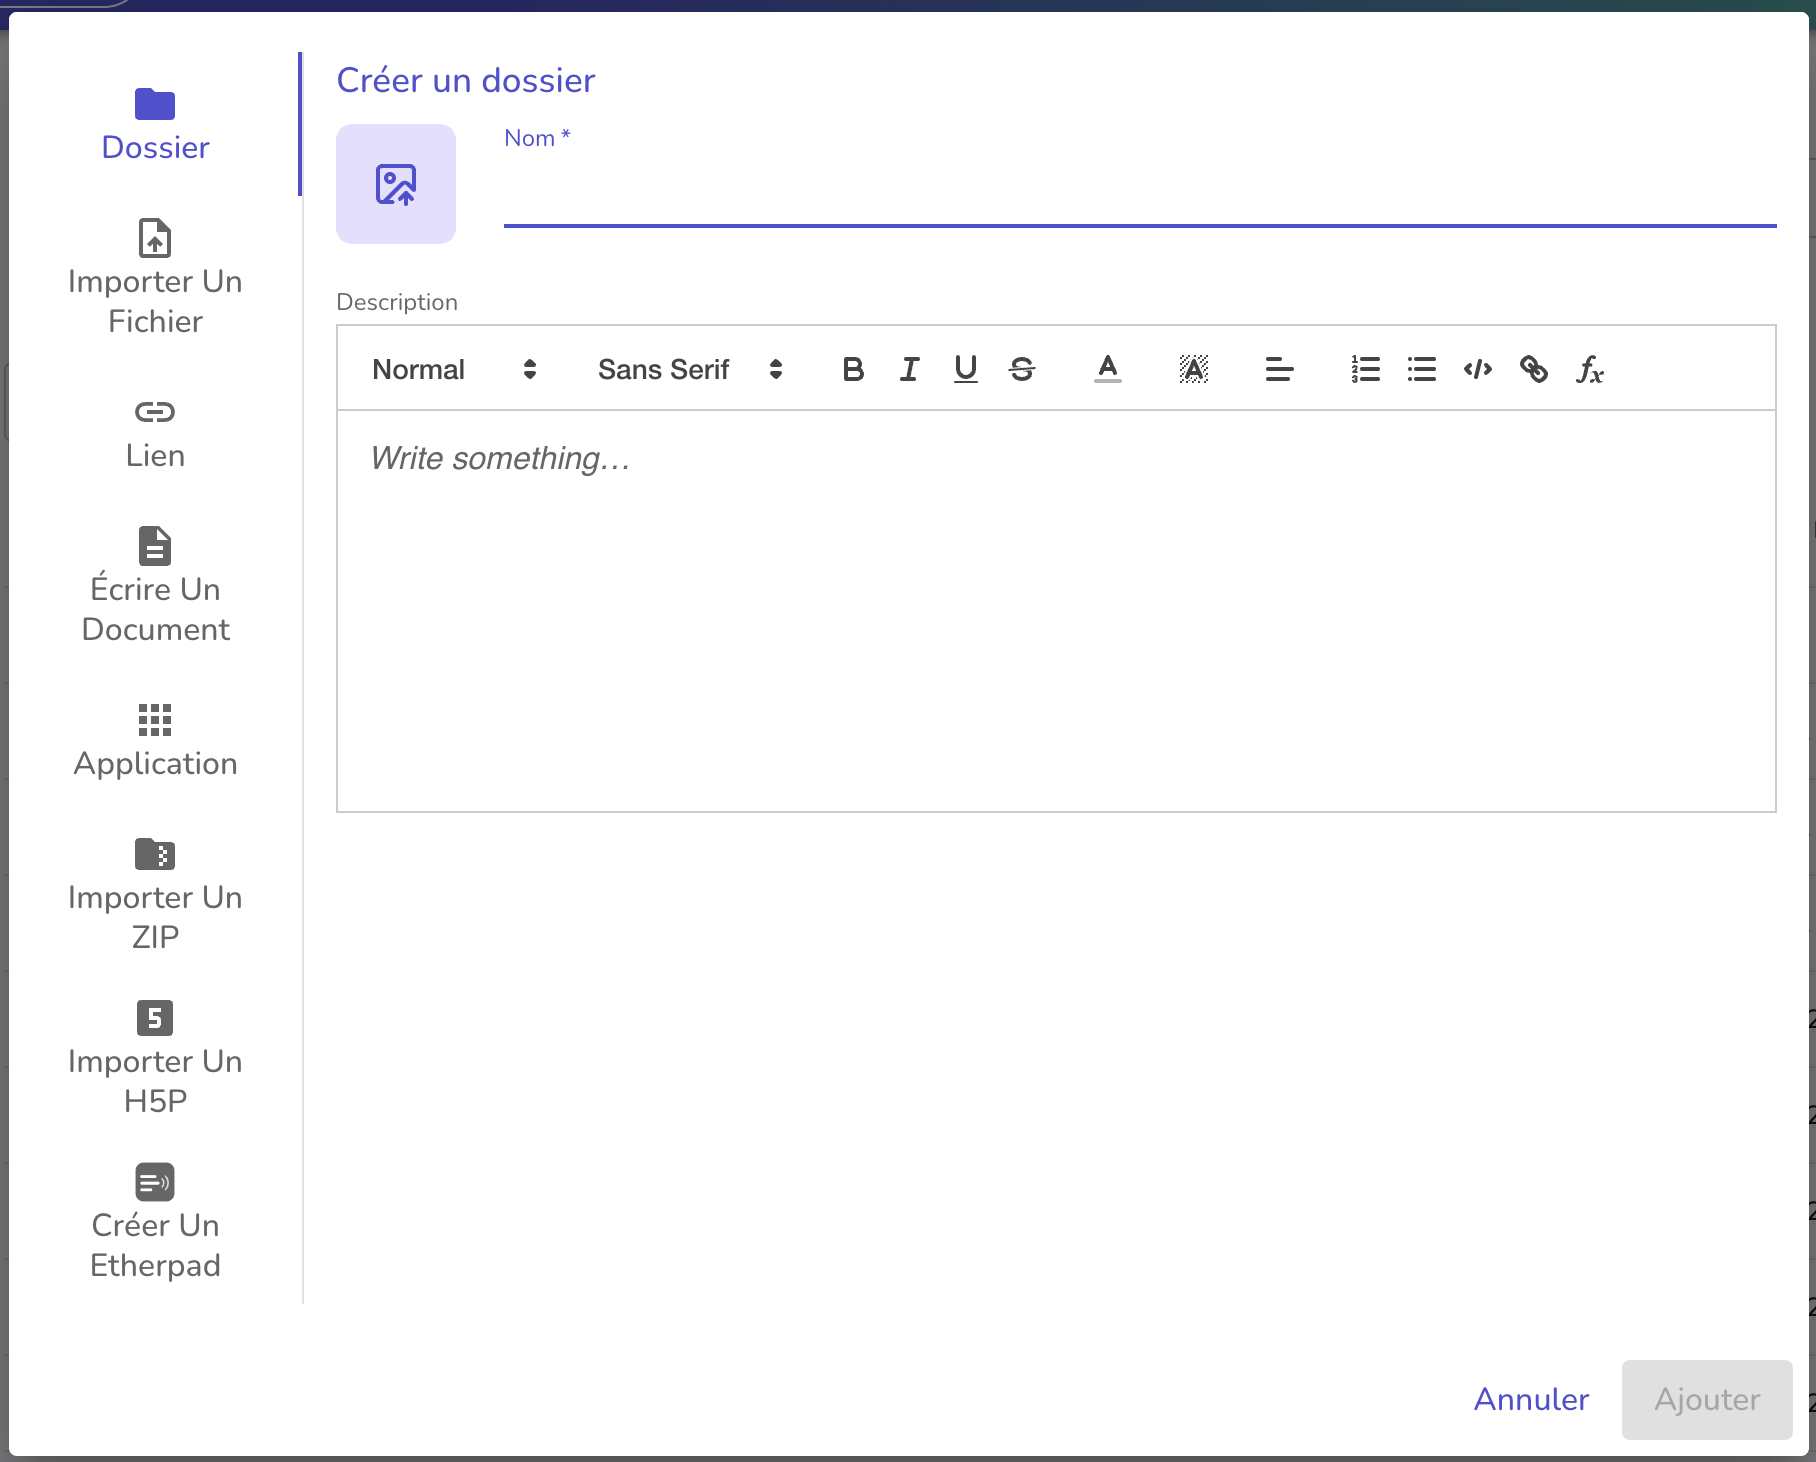
Task: Open the text background highlight picker
Action: (x=1193, y=370)
